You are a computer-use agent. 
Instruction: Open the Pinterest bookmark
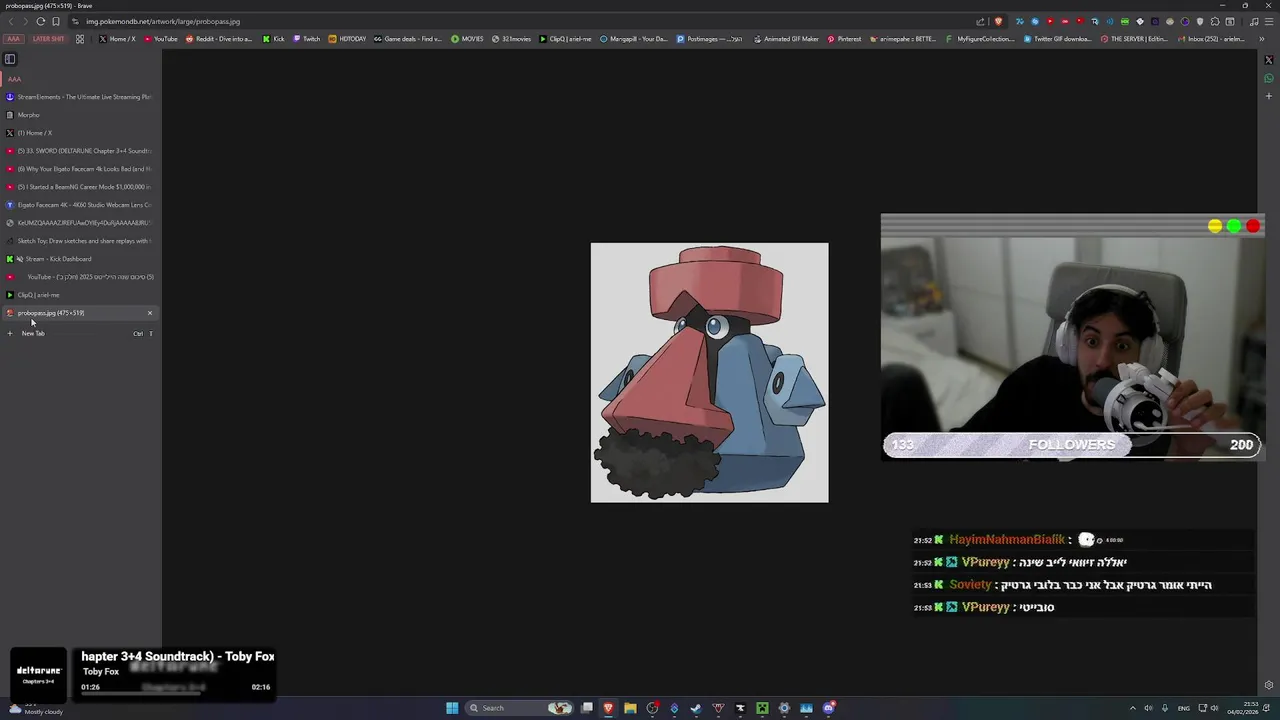coord(844,39)
